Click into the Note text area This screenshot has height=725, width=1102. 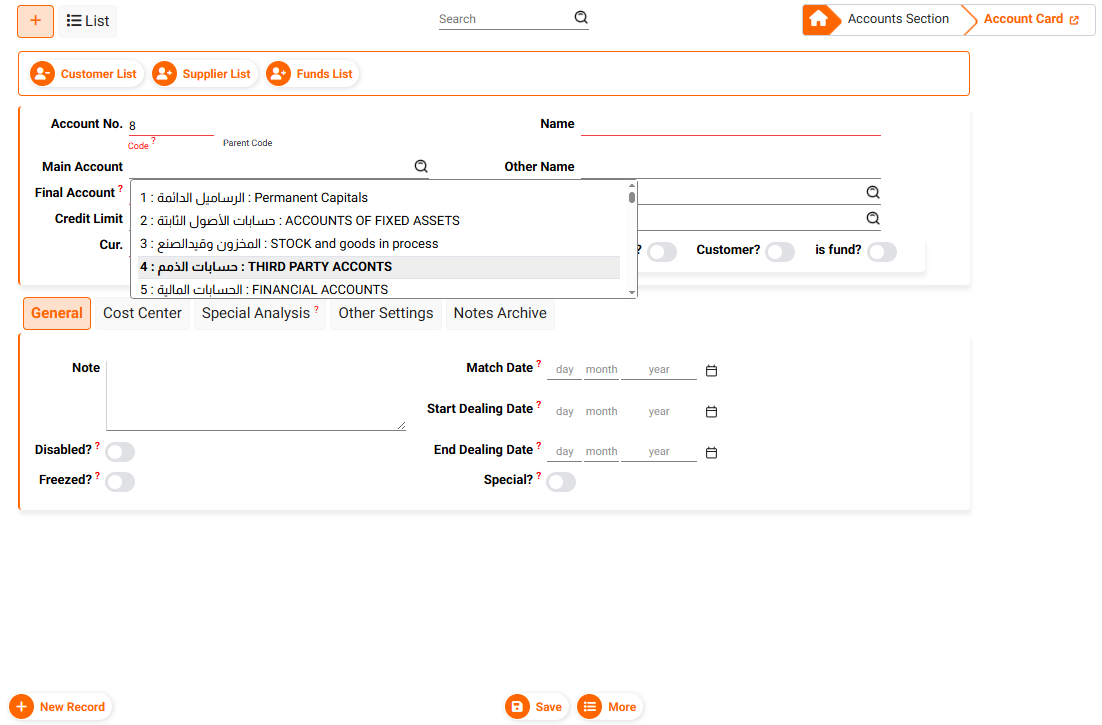pos(255,395)
